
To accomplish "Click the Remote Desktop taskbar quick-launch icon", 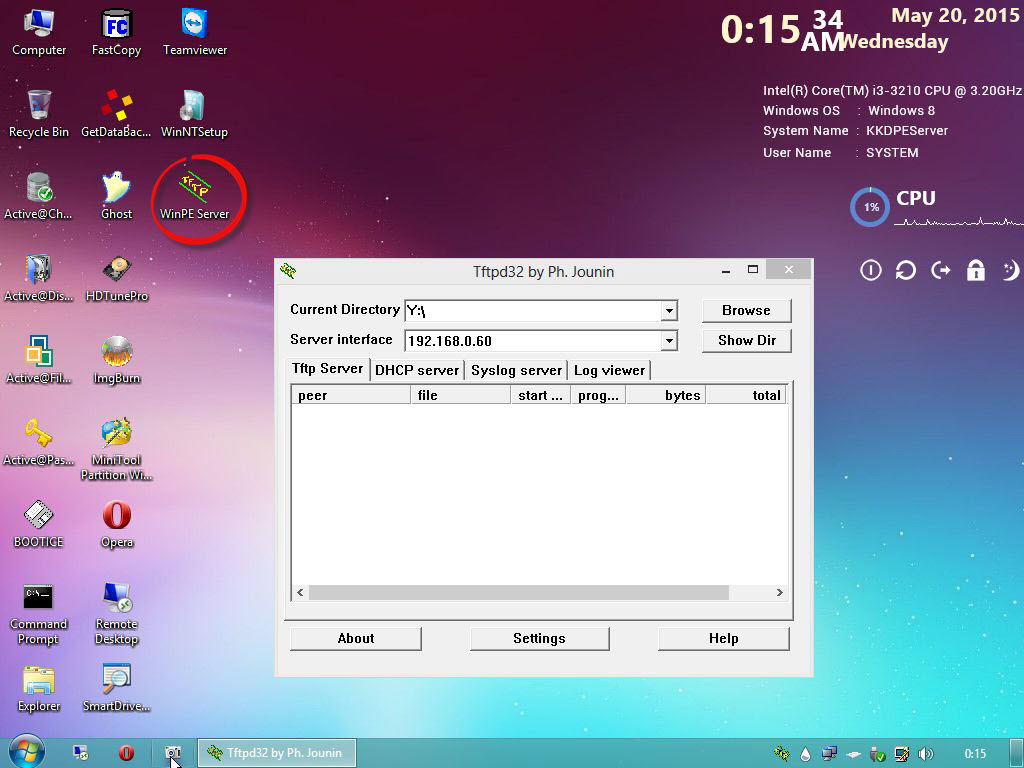I will [x=81, y=753].
